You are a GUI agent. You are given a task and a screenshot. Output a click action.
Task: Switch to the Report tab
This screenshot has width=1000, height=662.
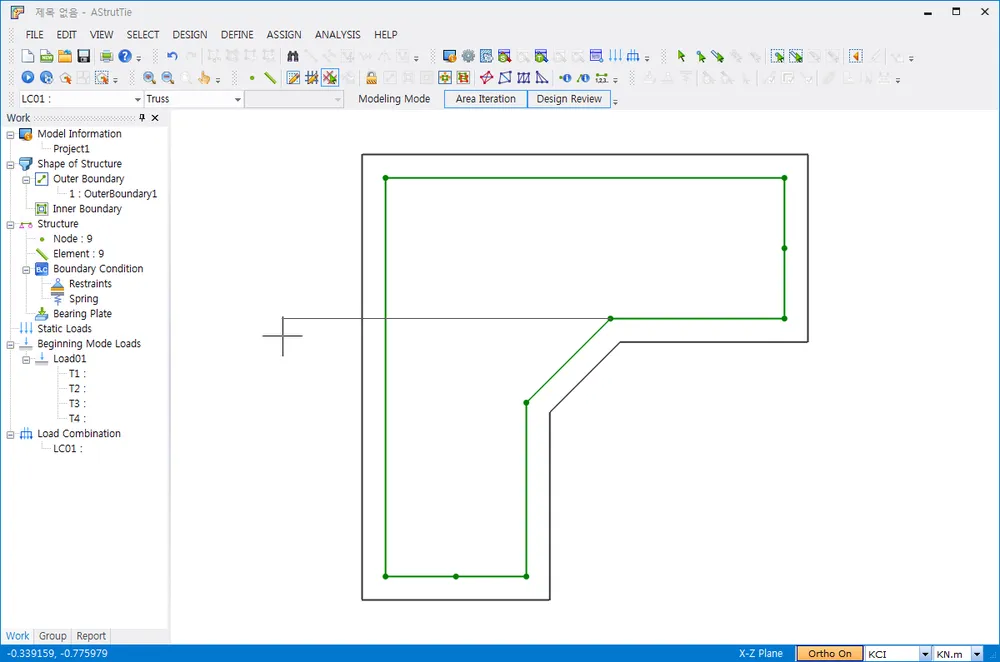click(x=91, y=636)
